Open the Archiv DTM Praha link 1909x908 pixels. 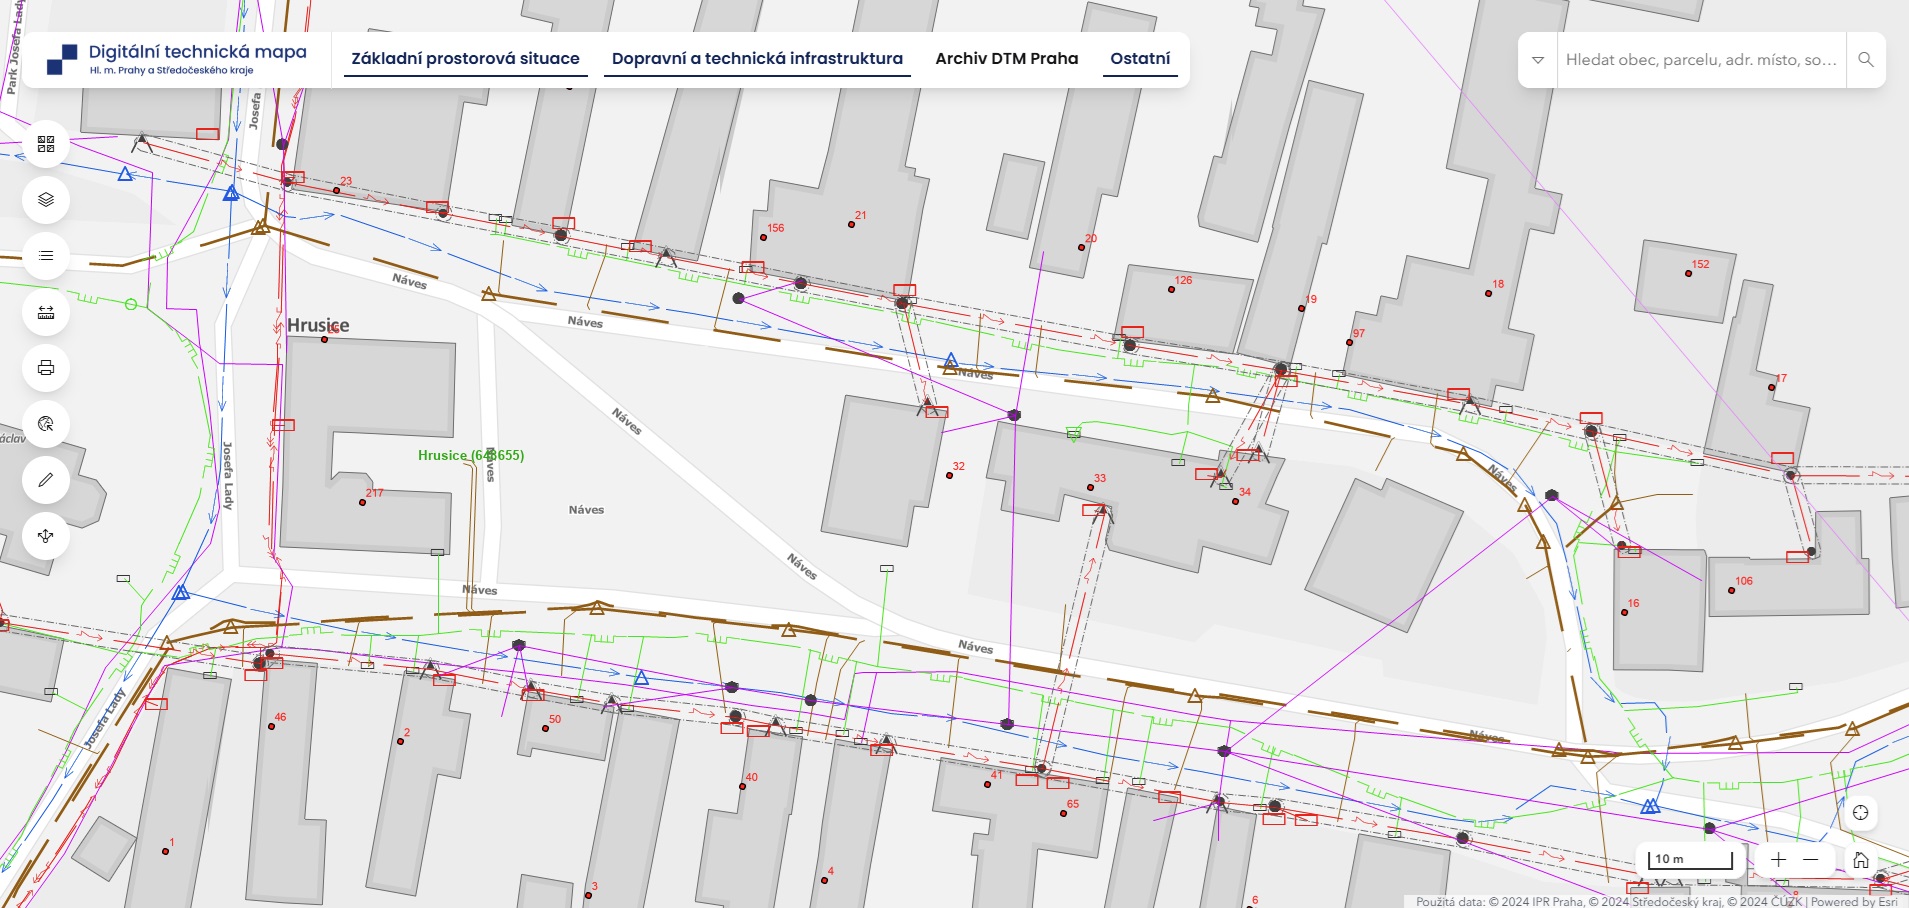[1006, 59]
